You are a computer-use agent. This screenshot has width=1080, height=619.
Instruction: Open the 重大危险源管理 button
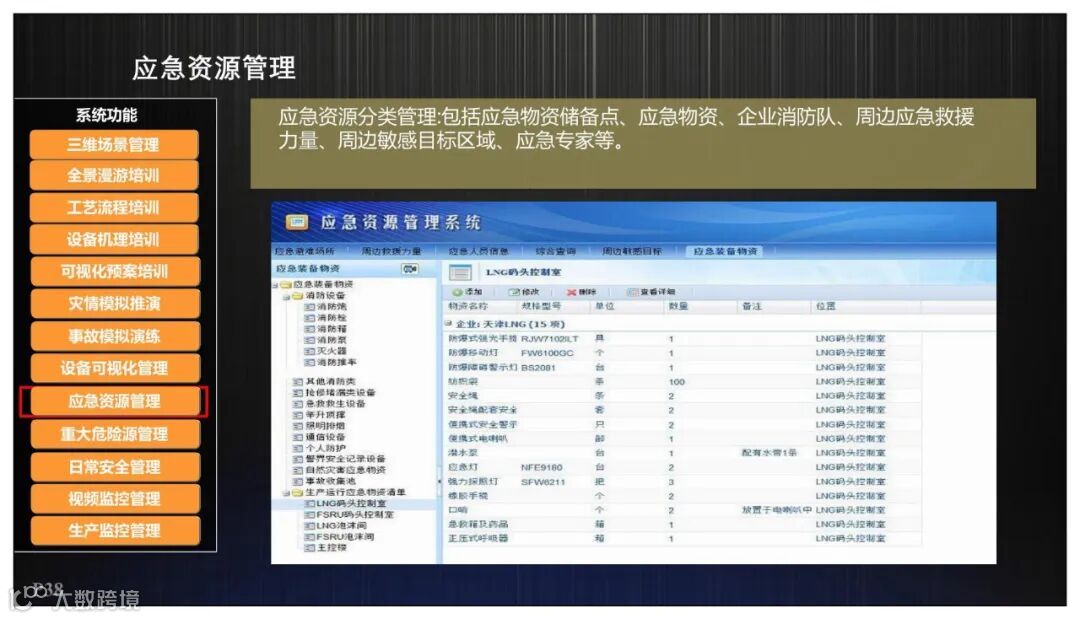(x=114, y=434)
